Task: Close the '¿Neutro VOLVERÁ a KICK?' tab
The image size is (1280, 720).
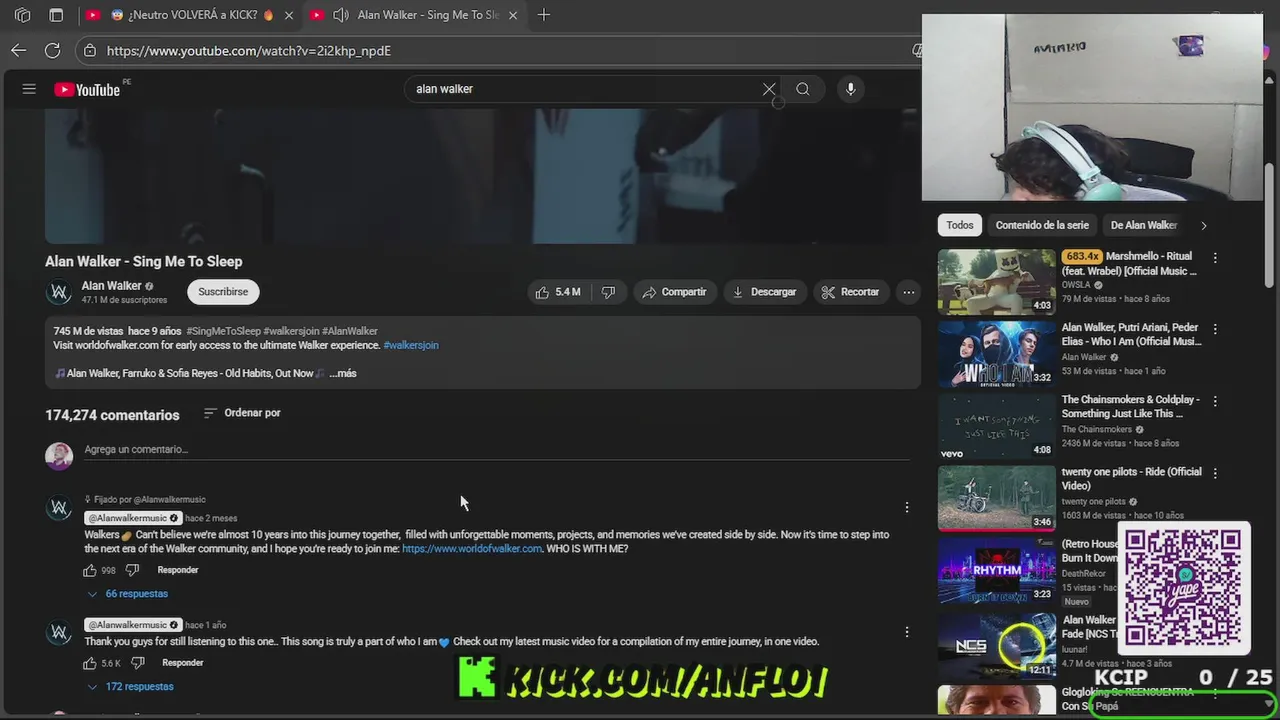Action: point(289,15)
